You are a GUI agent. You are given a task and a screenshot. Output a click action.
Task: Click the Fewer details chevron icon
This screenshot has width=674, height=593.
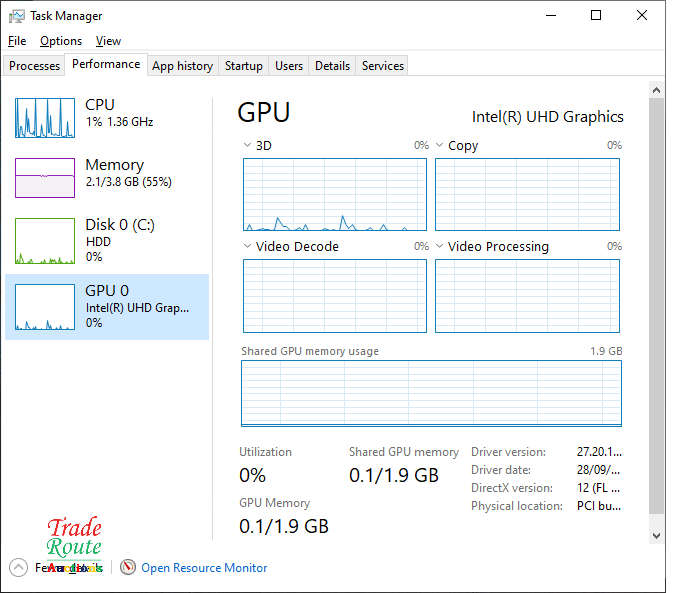pos(19,567)
